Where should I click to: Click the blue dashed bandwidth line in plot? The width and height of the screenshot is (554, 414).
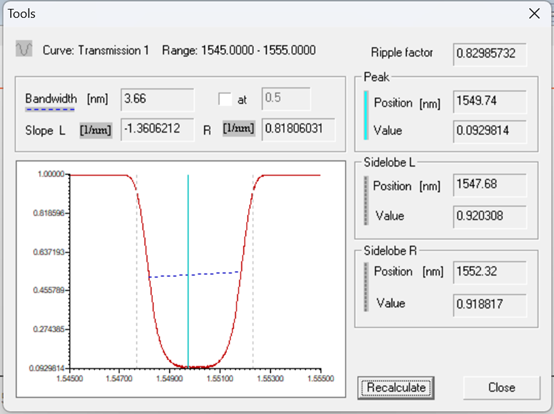point(194,274)
